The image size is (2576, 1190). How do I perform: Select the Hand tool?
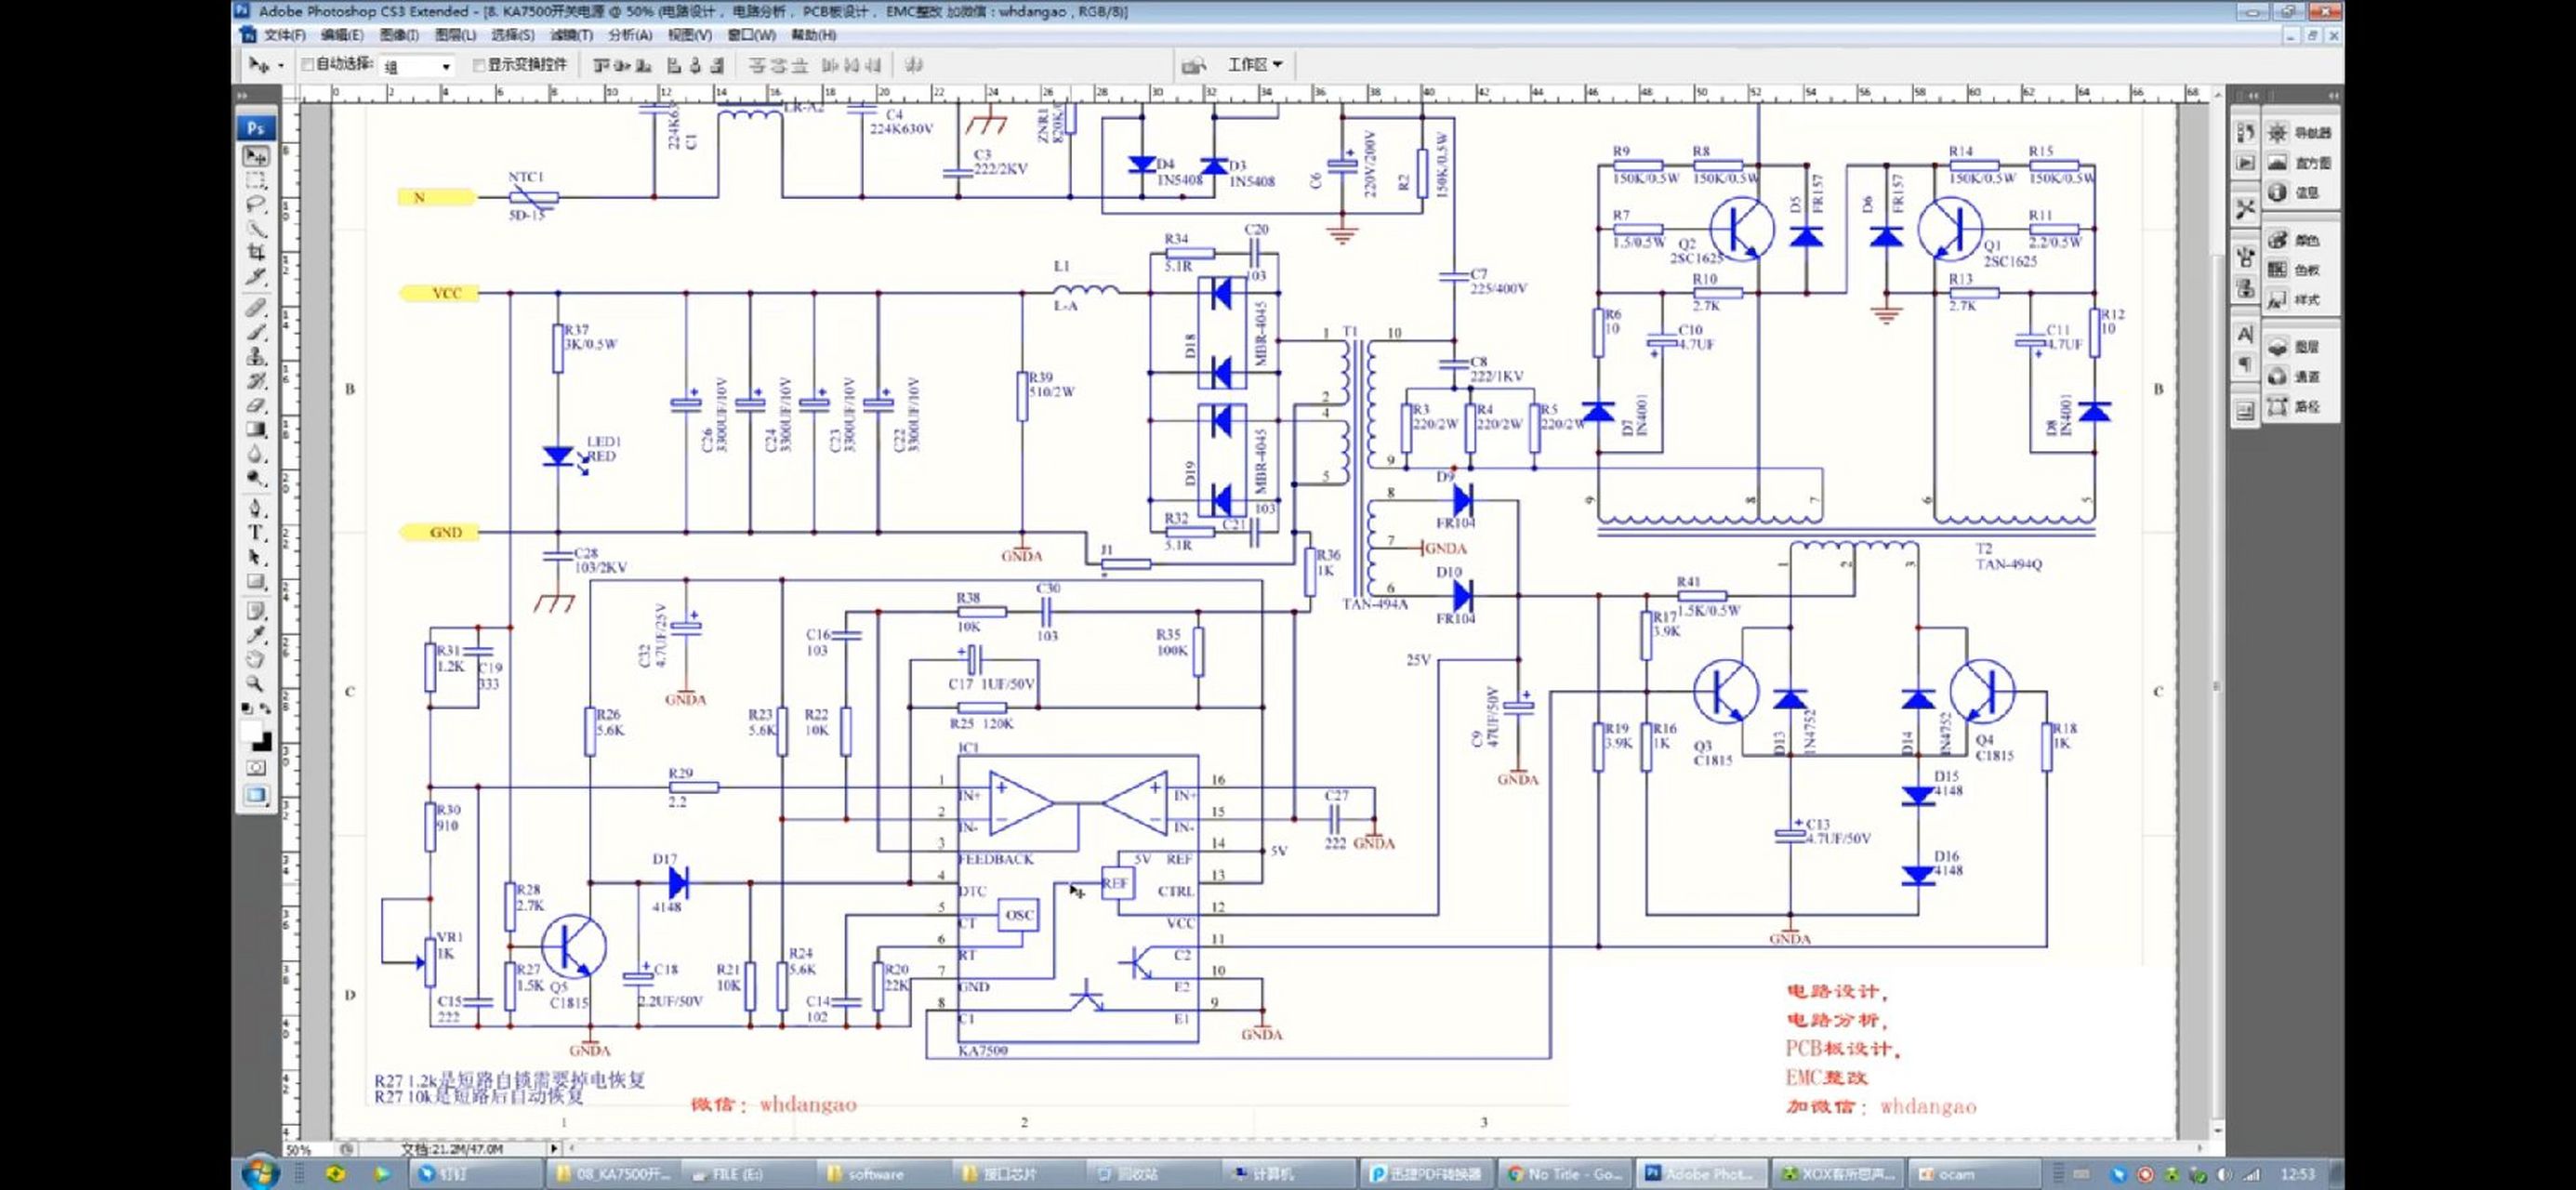256,659
